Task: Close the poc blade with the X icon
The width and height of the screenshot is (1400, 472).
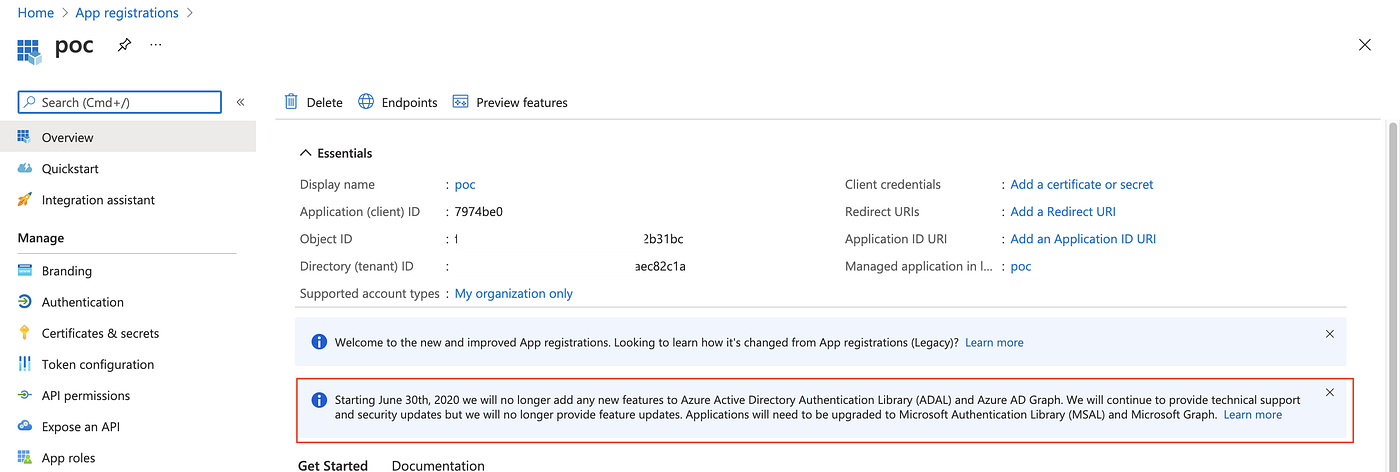Action: tap(1365, 45)
